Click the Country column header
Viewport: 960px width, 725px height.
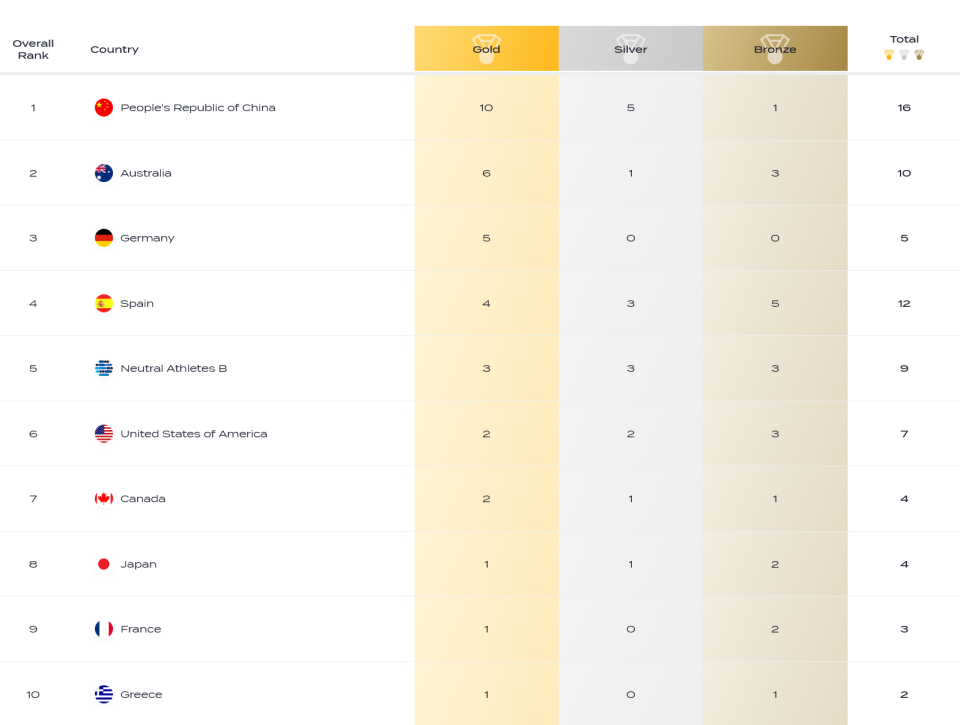(114, 49)
